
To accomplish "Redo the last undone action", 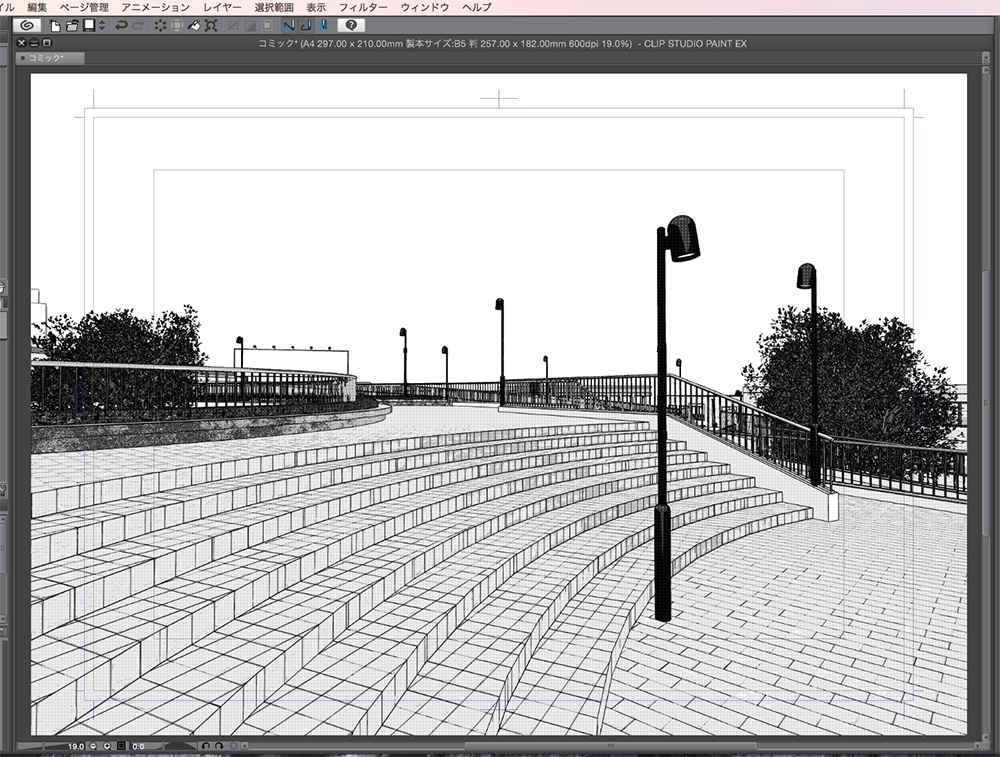I will (138, 26).
